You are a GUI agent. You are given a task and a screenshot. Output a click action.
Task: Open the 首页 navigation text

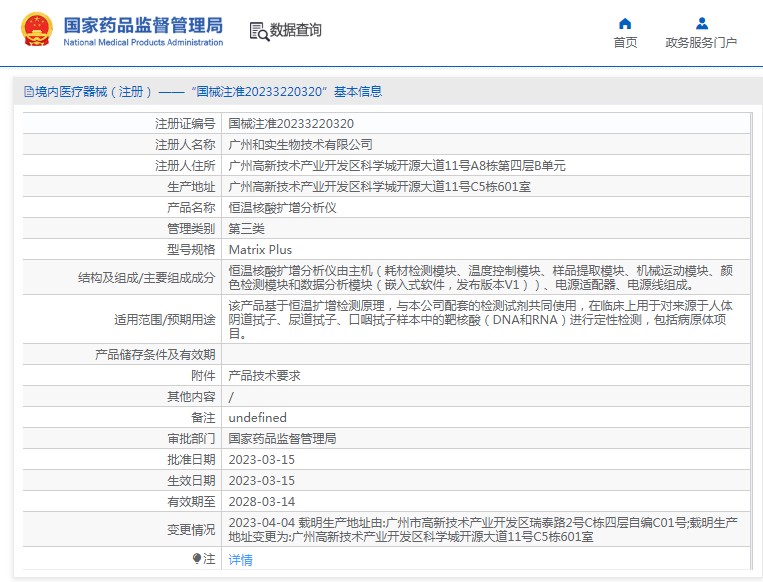tap(625, 43)
